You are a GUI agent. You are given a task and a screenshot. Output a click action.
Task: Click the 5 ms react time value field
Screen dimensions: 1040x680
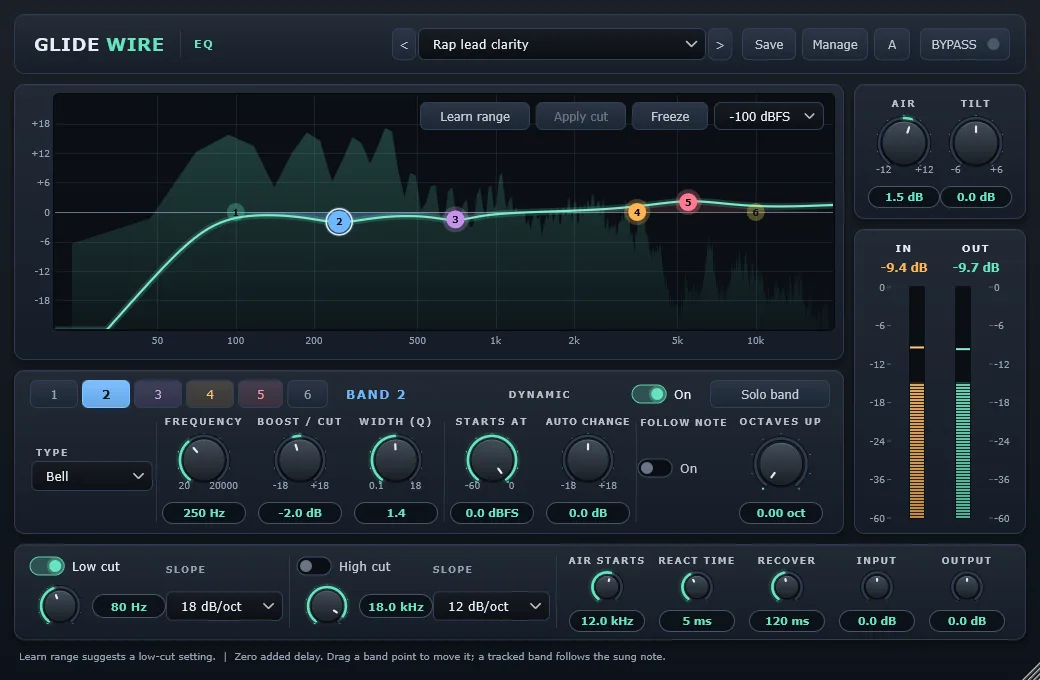coord(696,621)
